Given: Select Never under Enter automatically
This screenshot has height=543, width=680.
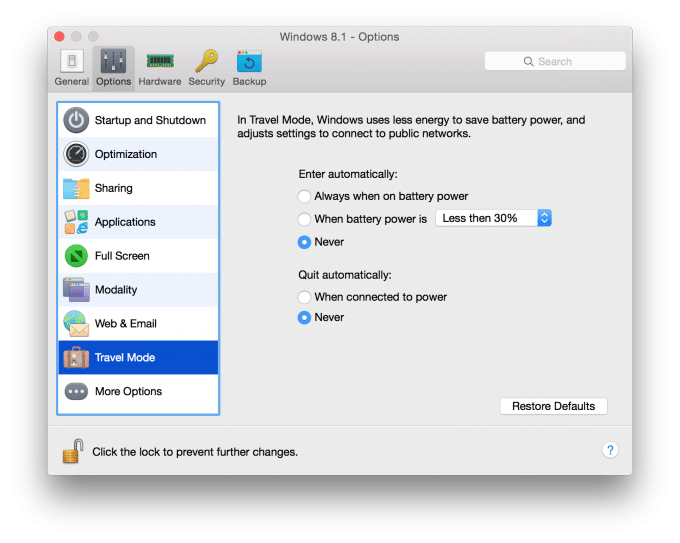Looking at the screenshot, I should coord(304,242).
